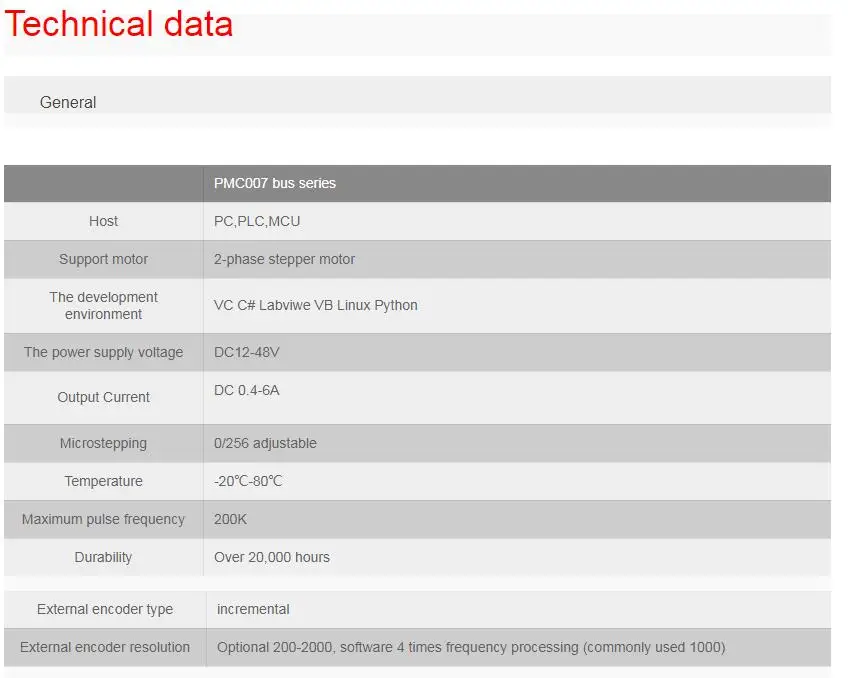Screen dimensions: 848x678
Task: Click the Technical data heading
Action: (118, 24)
